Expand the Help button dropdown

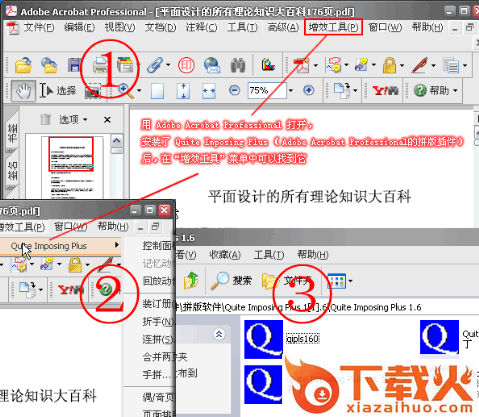click(455, 90)
